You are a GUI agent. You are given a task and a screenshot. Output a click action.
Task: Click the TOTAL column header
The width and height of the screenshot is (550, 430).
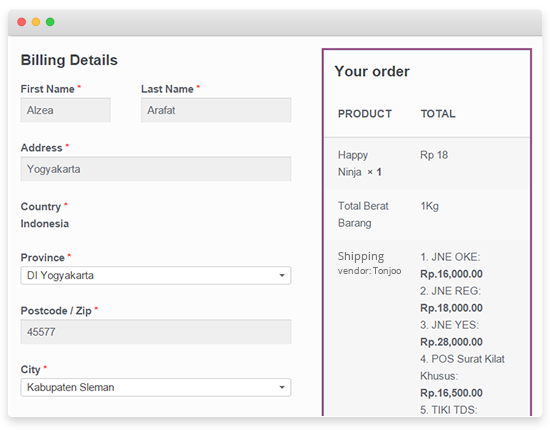tap(438, 114)
